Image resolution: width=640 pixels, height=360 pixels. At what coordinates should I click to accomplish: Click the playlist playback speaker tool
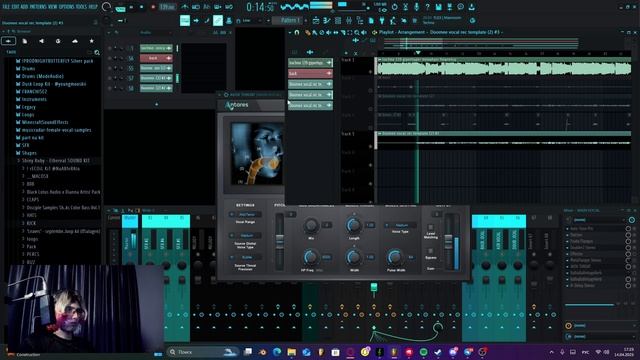tap(364, 32)
